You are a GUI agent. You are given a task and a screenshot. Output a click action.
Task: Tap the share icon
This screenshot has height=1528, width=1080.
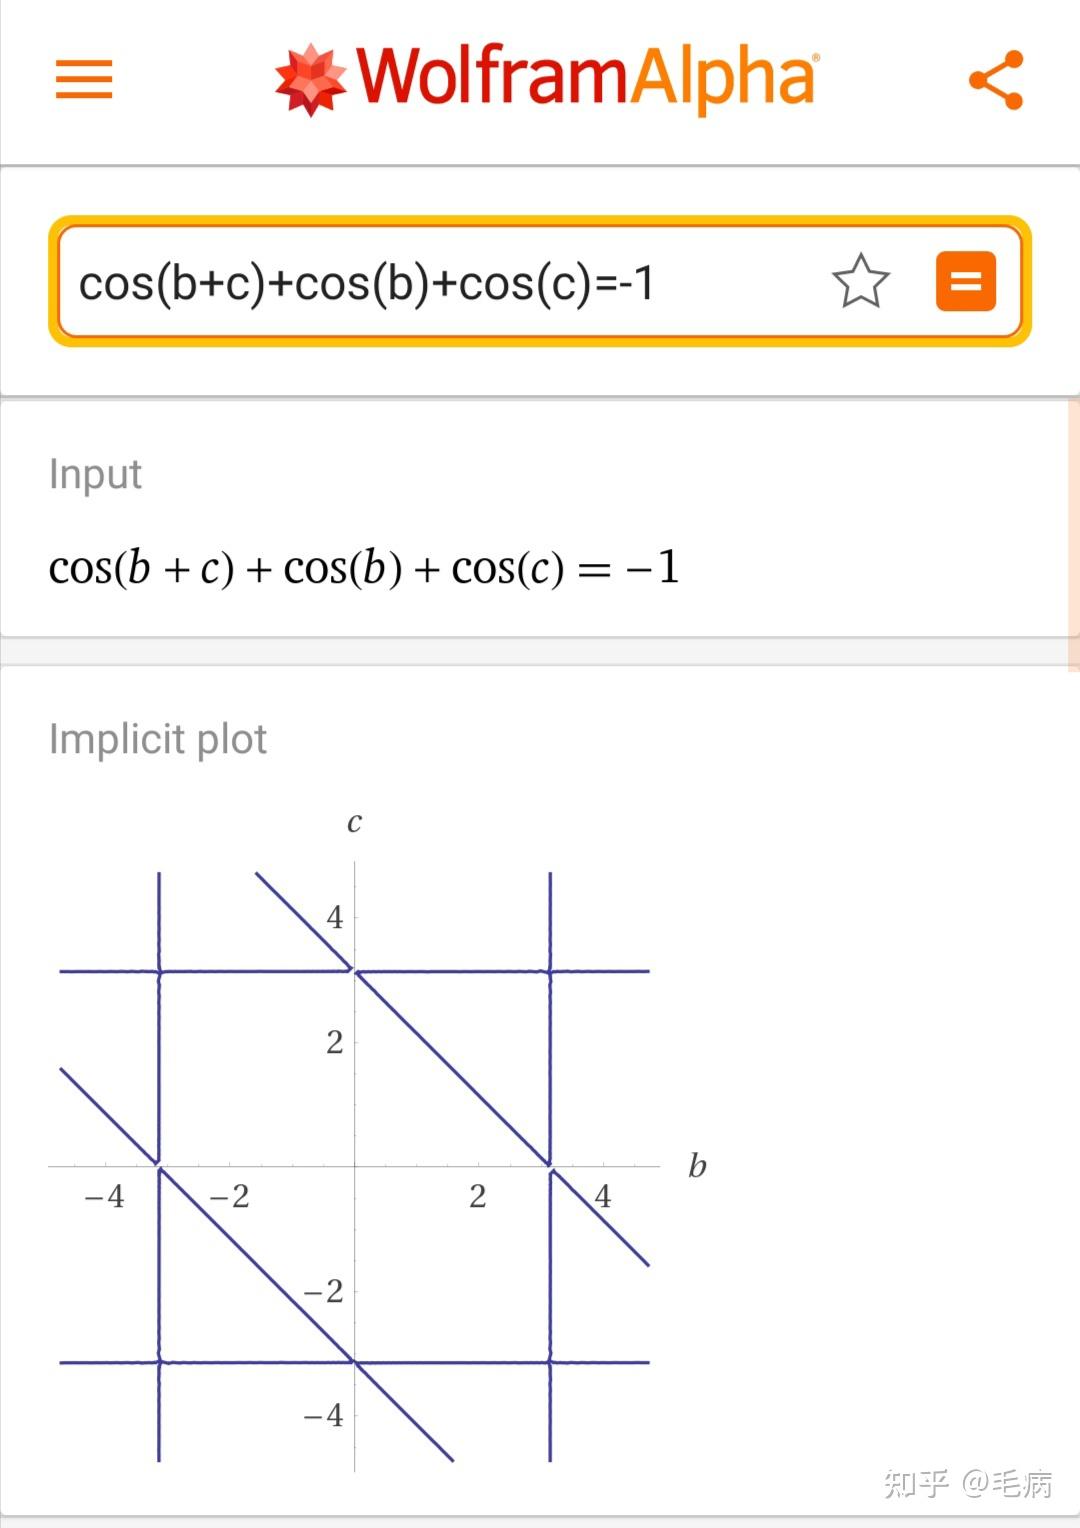[x=996, y=80]
